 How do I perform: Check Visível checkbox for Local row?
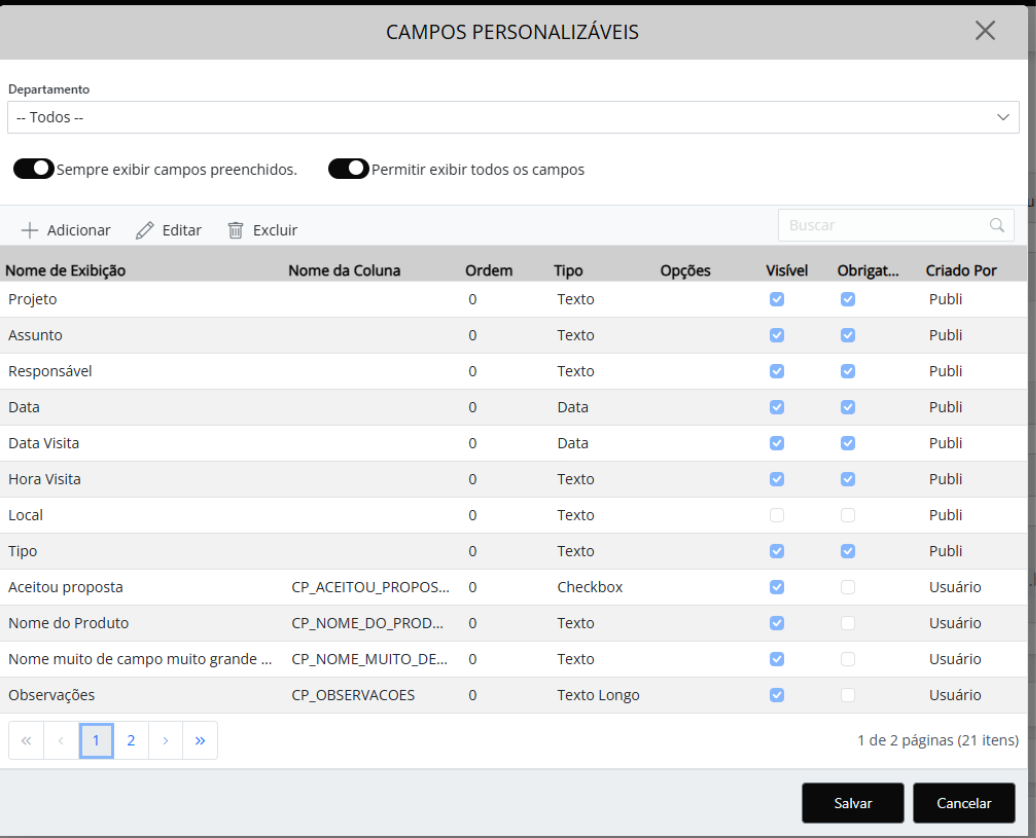click(x=777, y=515)
